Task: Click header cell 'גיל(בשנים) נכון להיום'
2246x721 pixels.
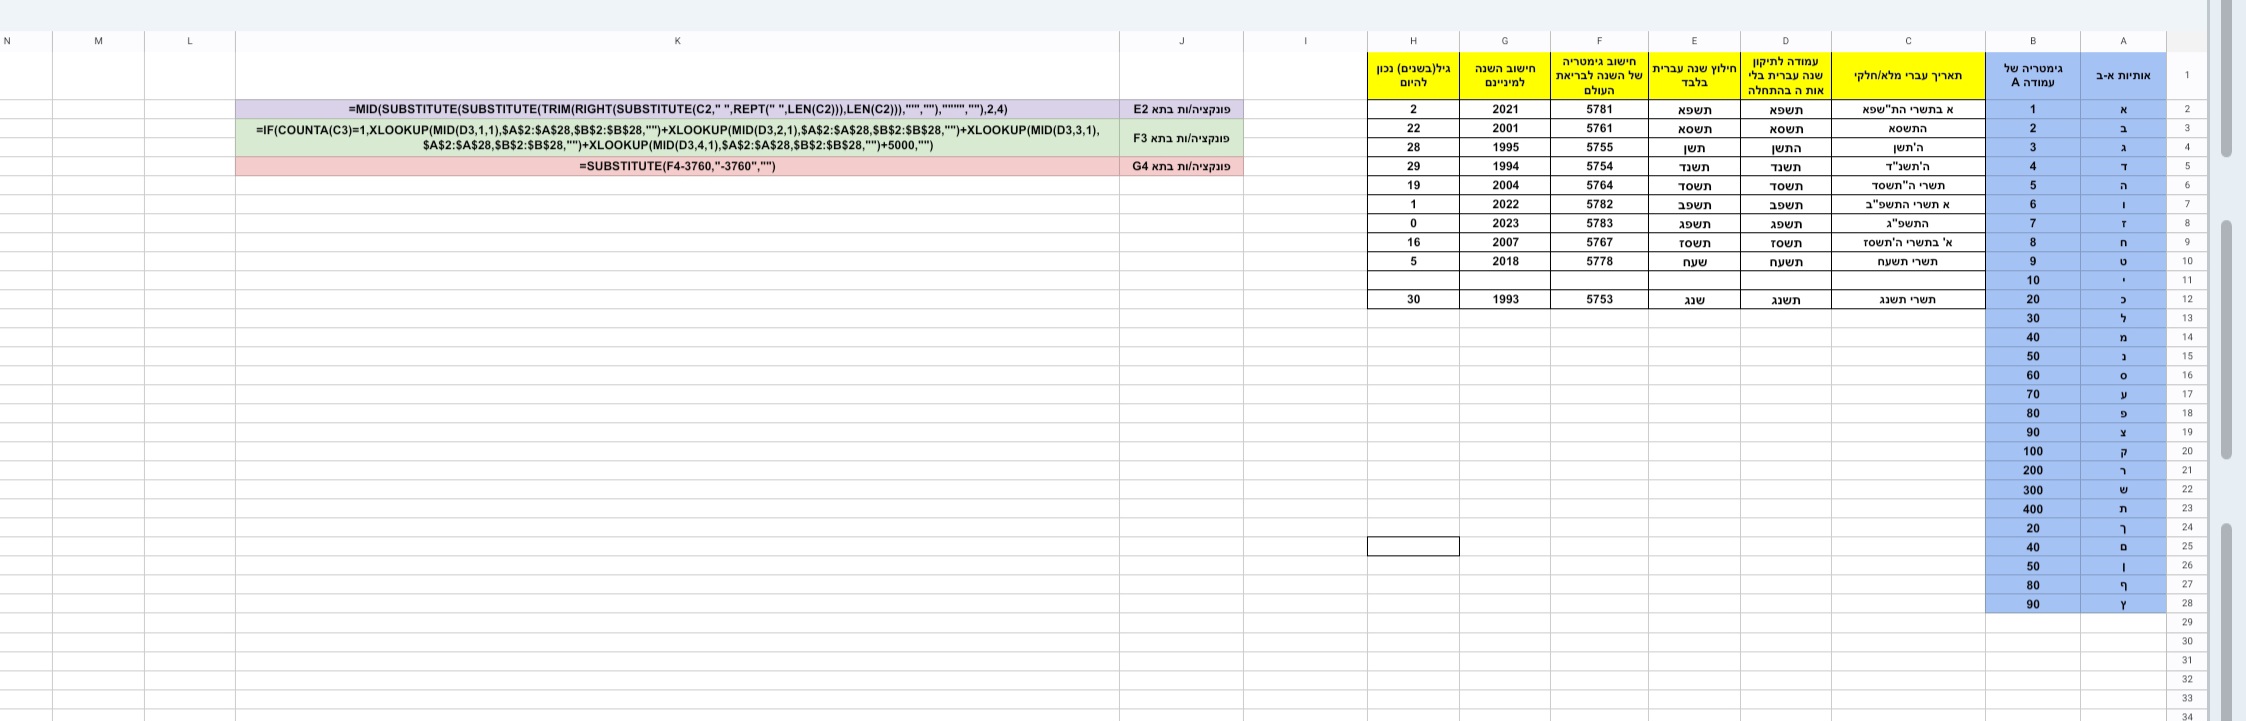Action: 1413,75
